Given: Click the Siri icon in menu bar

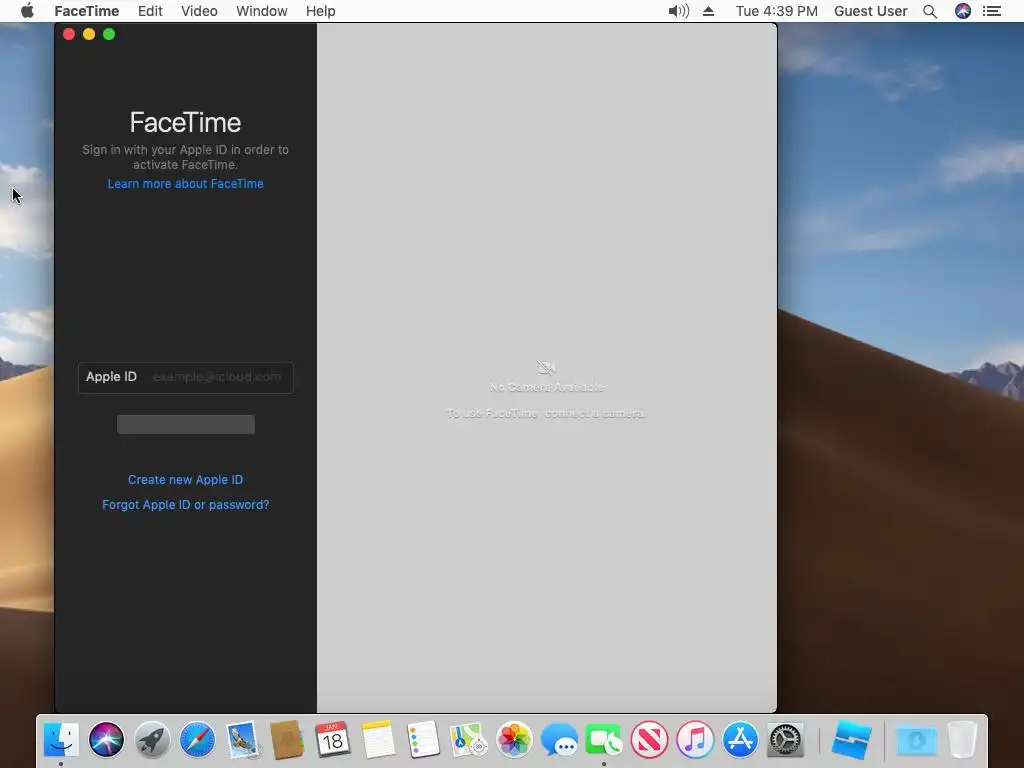Looking at the screenshot, I should pyautogui.click(x=963, y=11).
